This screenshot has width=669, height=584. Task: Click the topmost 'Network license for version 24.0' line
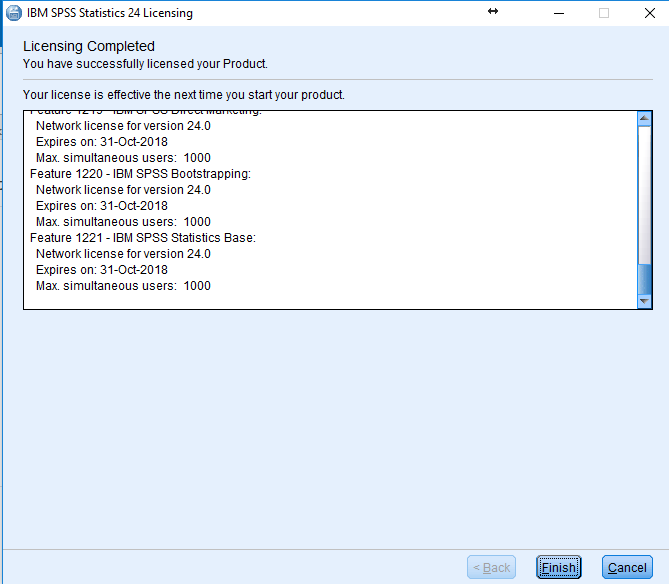coord(123,125)
